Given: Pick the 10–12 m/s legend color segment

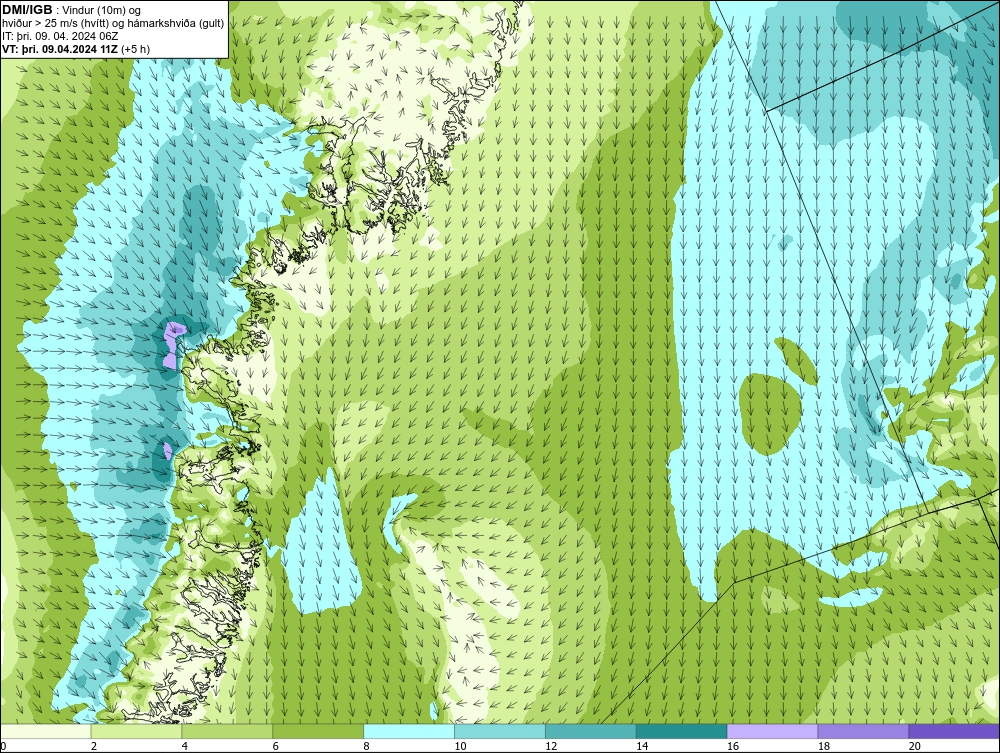Looking at the screenshot, I should click(x=500, y=731).
